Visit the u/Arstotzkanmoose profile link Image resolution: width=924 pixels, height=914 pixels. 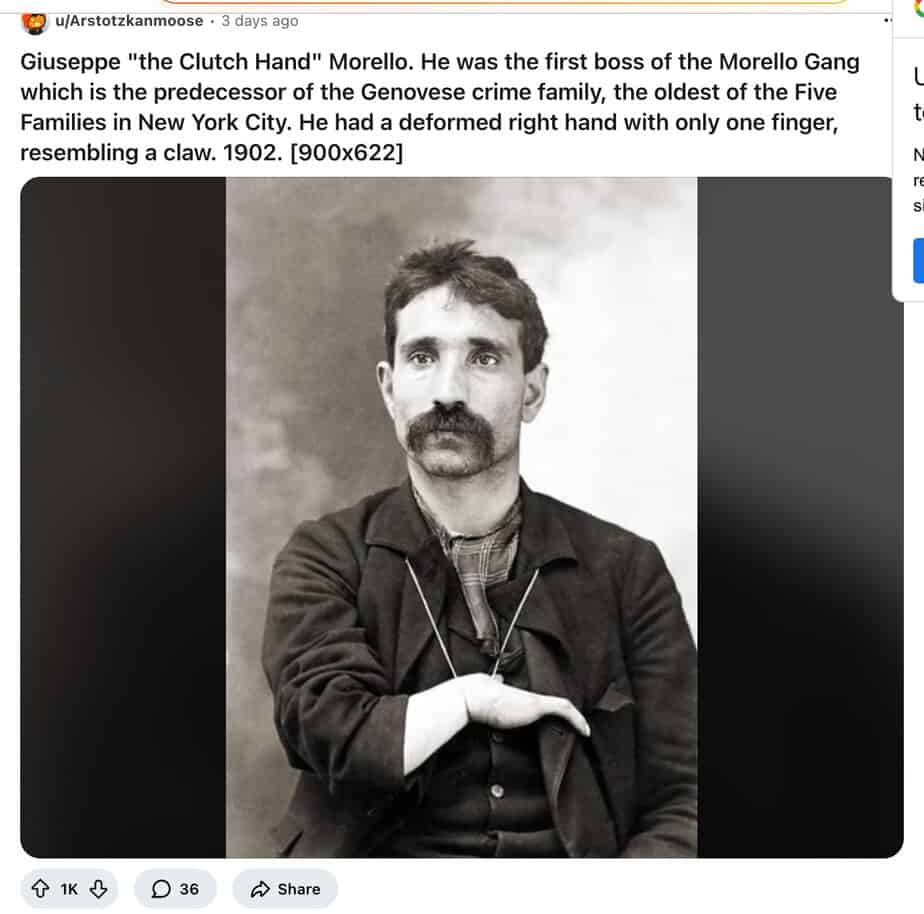(129, 21)
